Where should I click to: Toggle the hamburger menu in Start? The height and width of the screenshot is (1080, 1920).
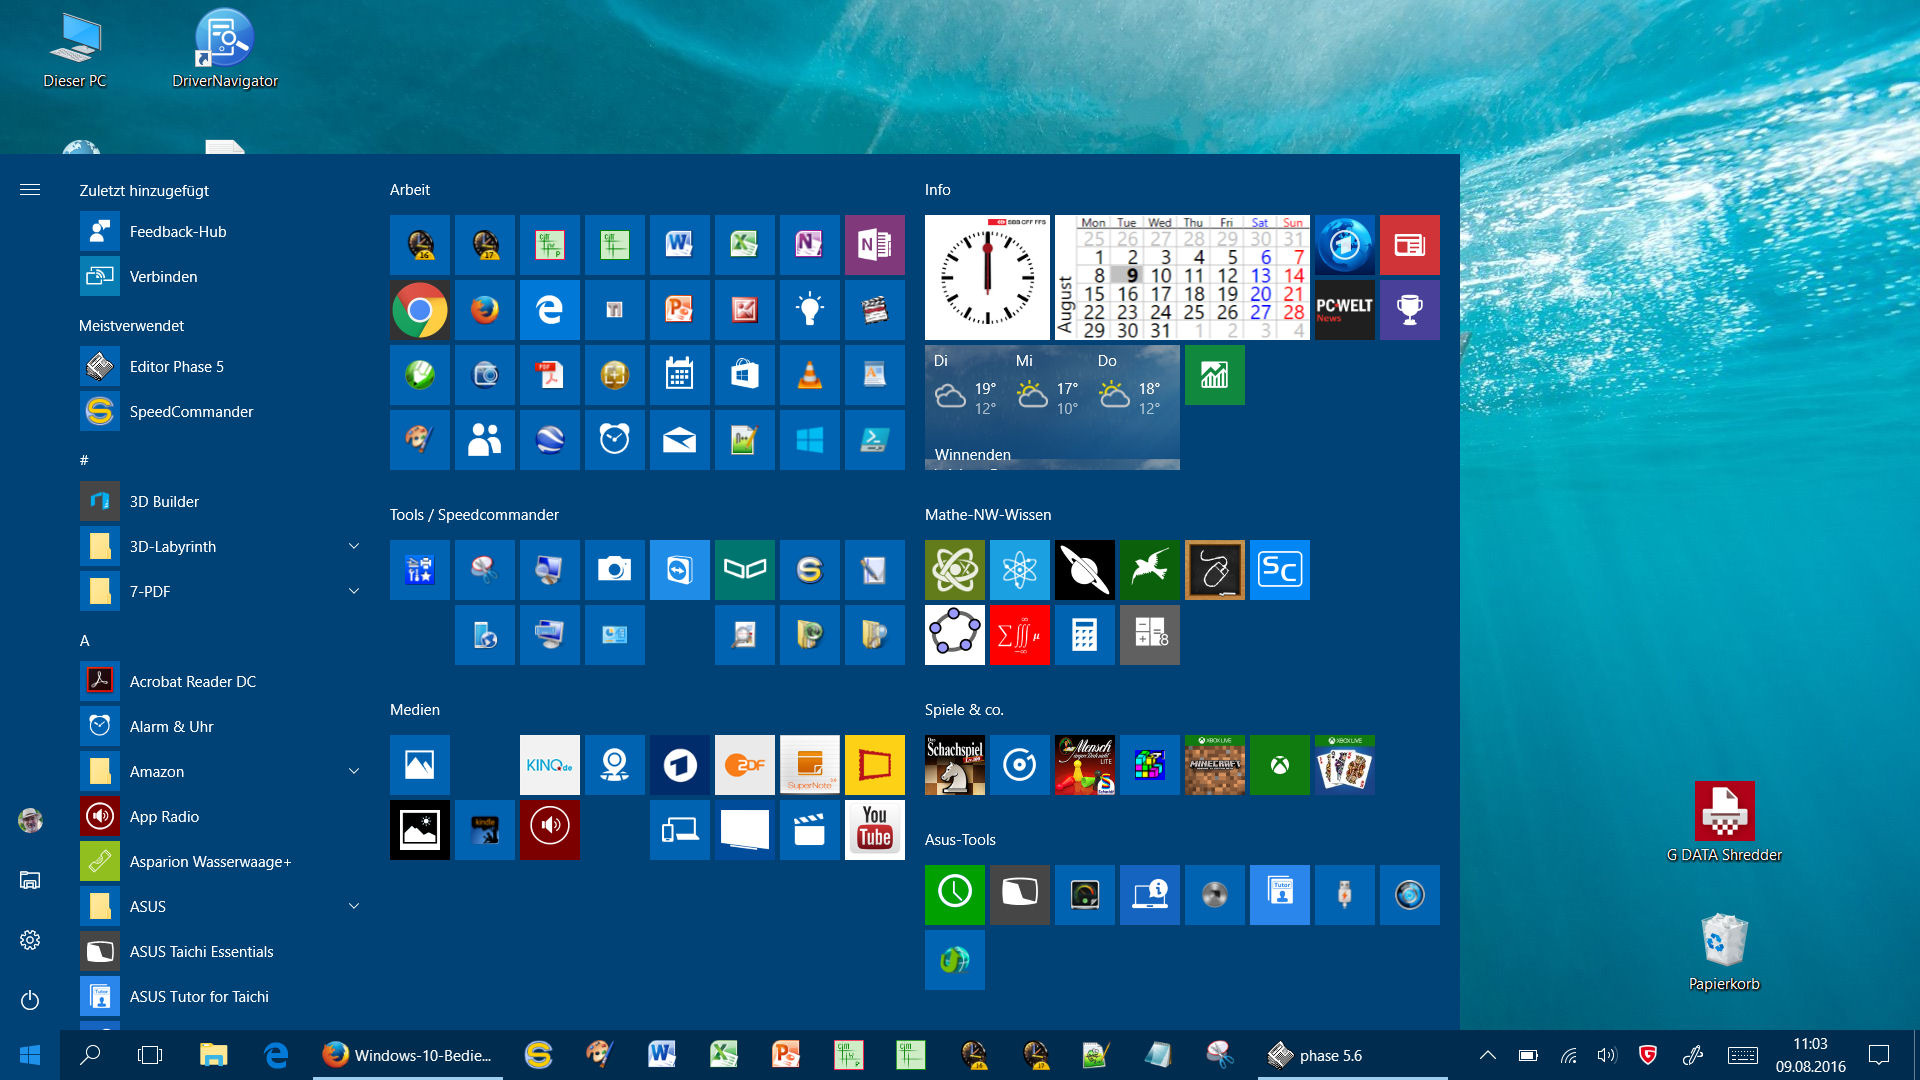[30, 189]
